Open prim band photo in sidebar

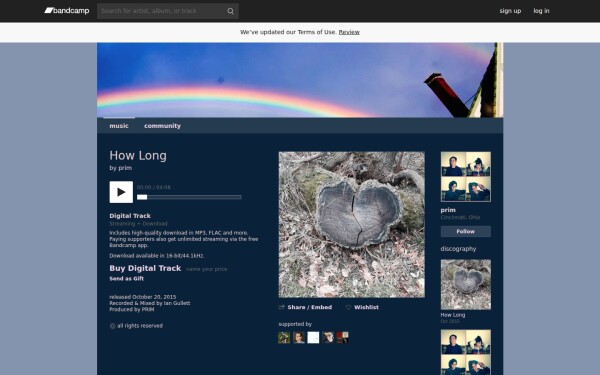click(x=466, y=177)
